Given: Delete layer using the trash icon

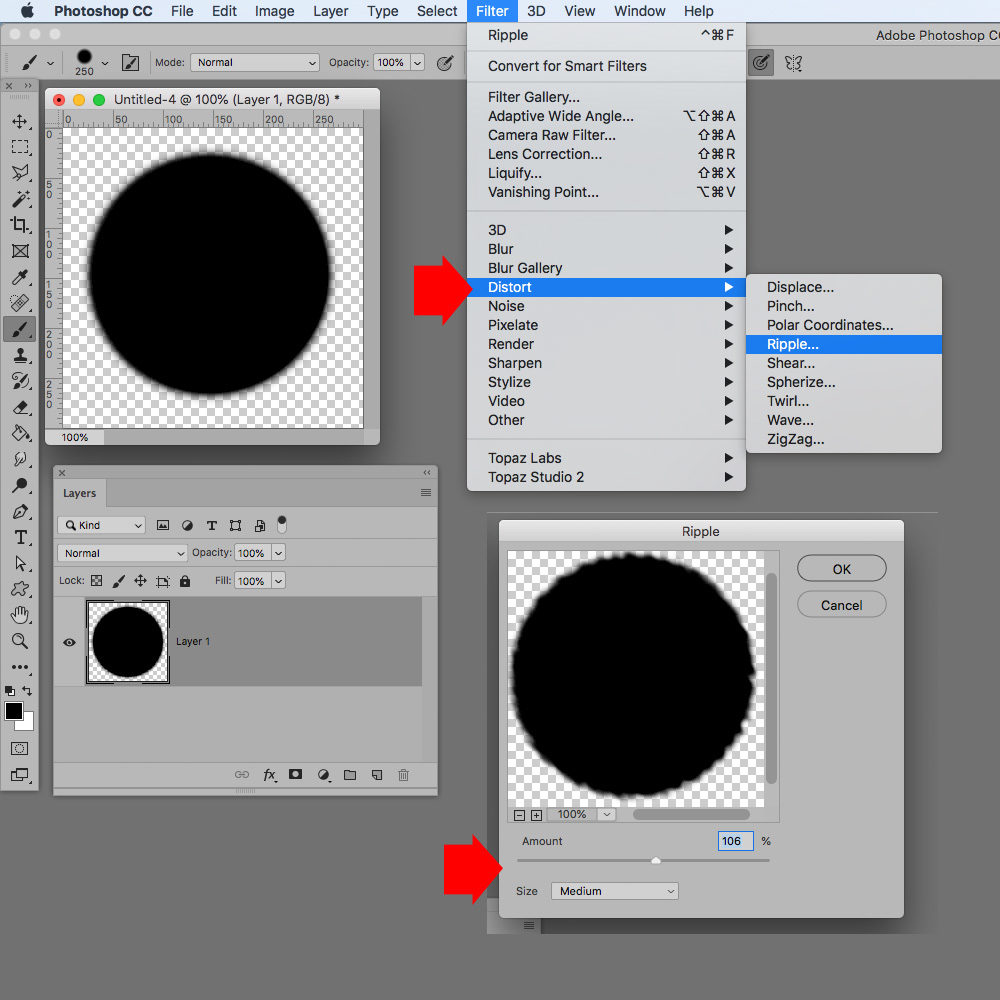Looking at the screenshot, I should click(x=403, y=775).
